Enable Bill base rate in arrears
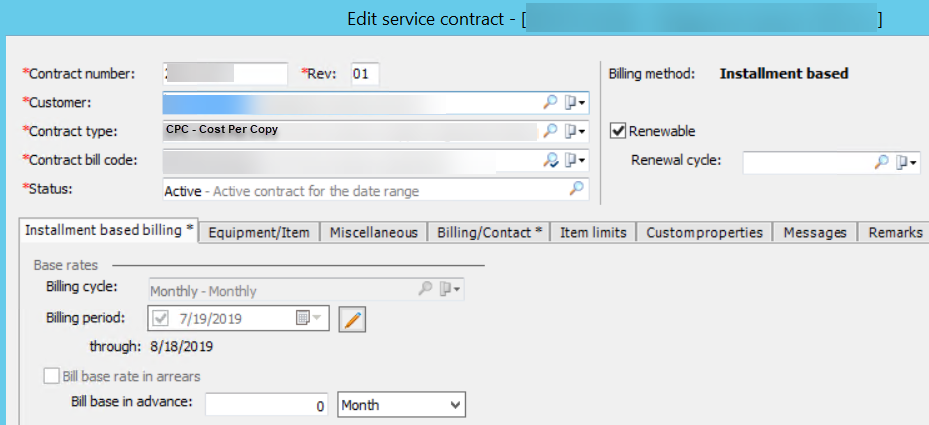Viewport: 929px width, 425px height. pos(52,376)
